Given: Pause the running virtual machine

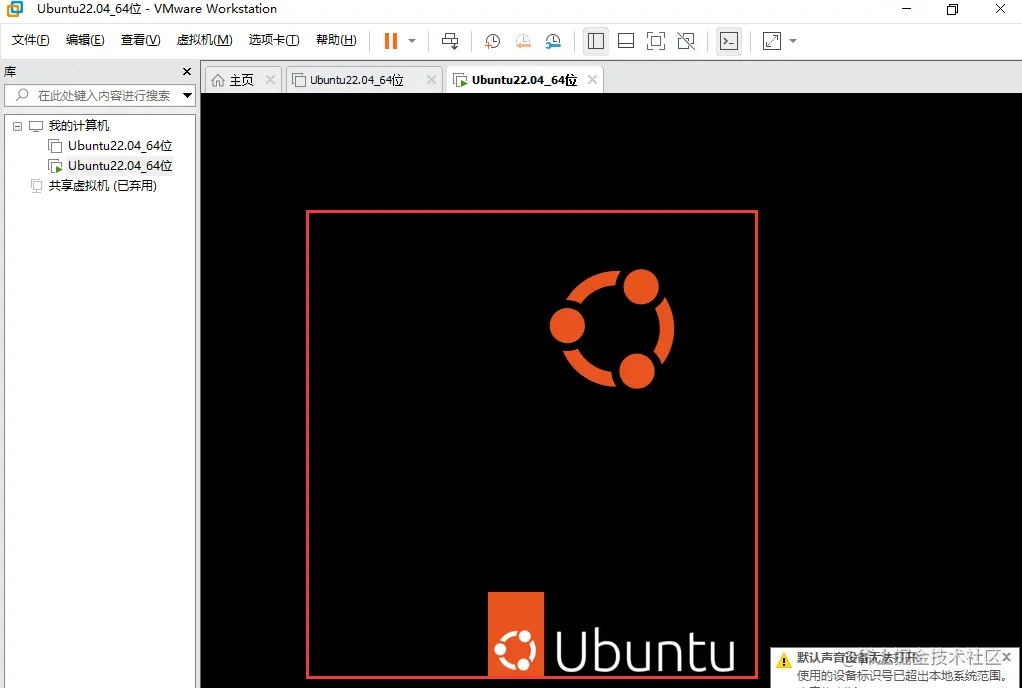Looking at the screenshot, I should tap(390, 41).
